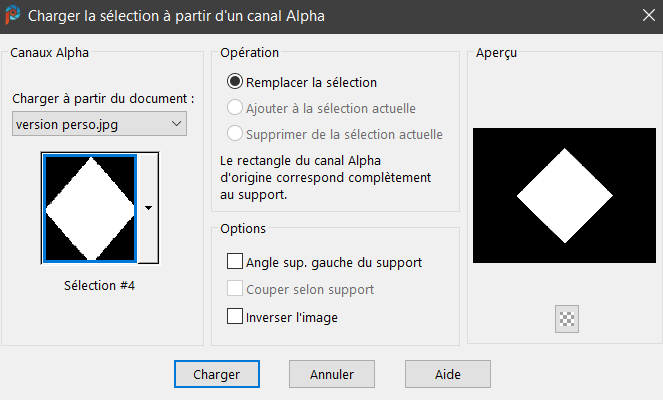The image size is (663, 400).
Task: Toggle the transparency checkerboard preview icon
Action: point(568,319)
